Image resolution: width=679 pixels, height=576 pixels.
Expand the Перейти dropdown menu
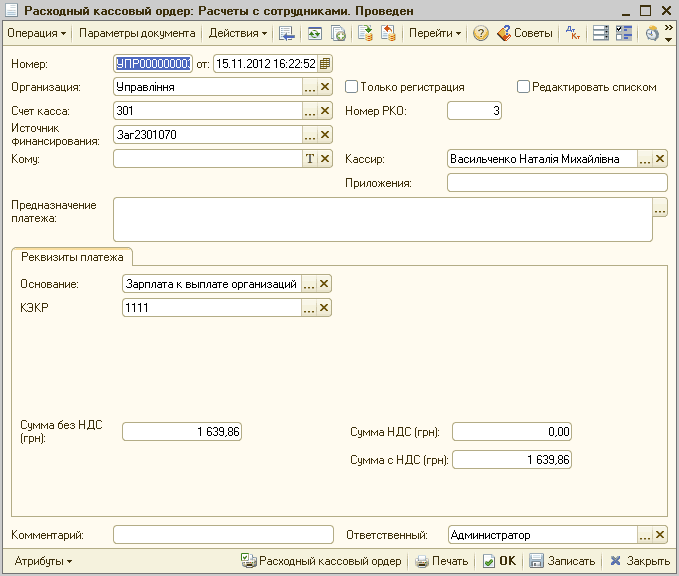(435, 33)
